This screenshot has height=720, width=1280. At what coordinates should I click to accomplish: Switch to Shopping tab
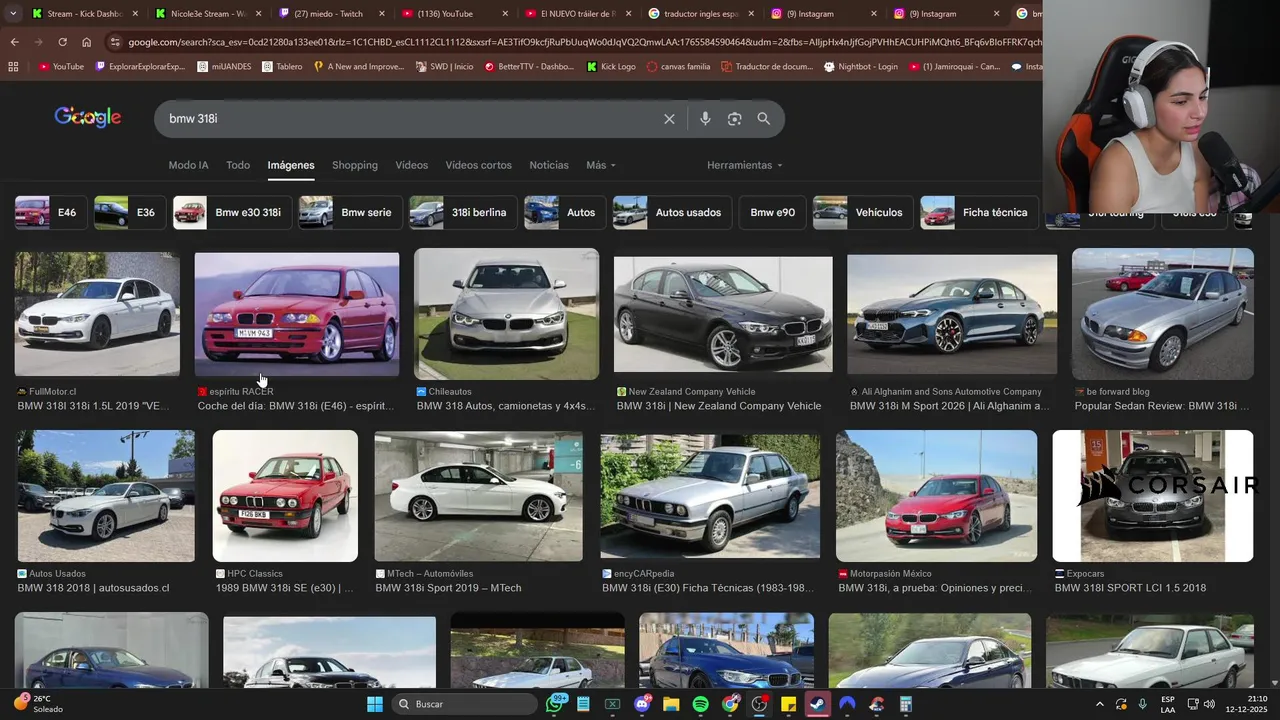click(355, 165)
